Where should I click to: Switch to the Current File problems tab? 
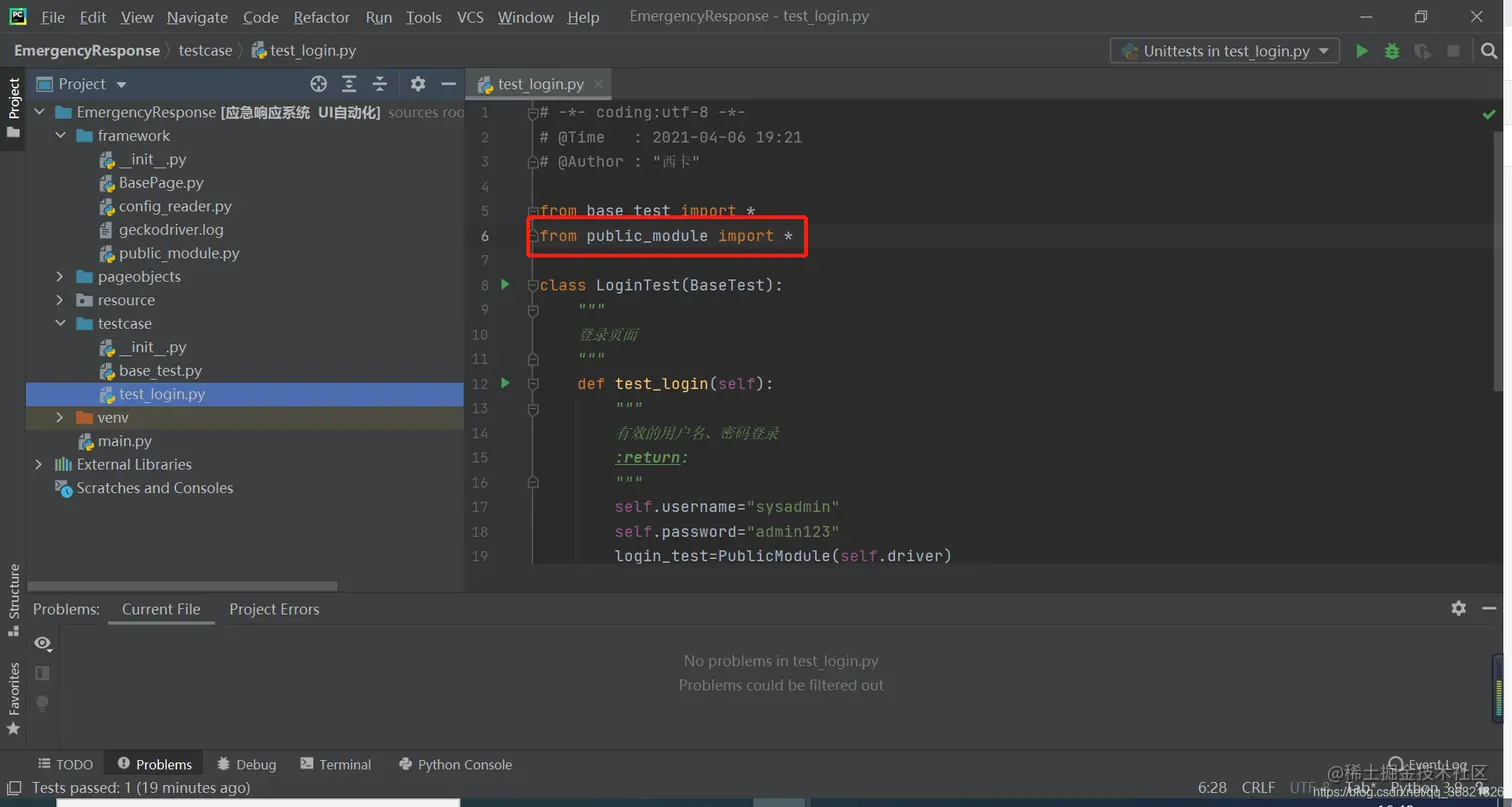[x=161, y=609]
